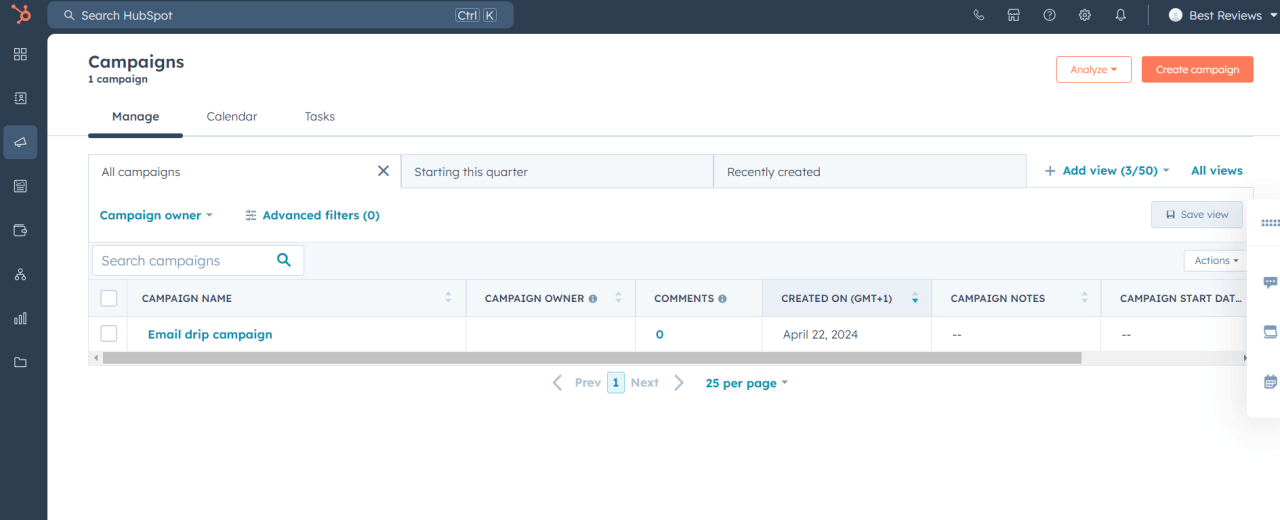Image resolution: width=1280 pixels, height=520 pixels.
Task: Sort by Created On column arrows
Action: pyautogui.click(x=915, y=298)
